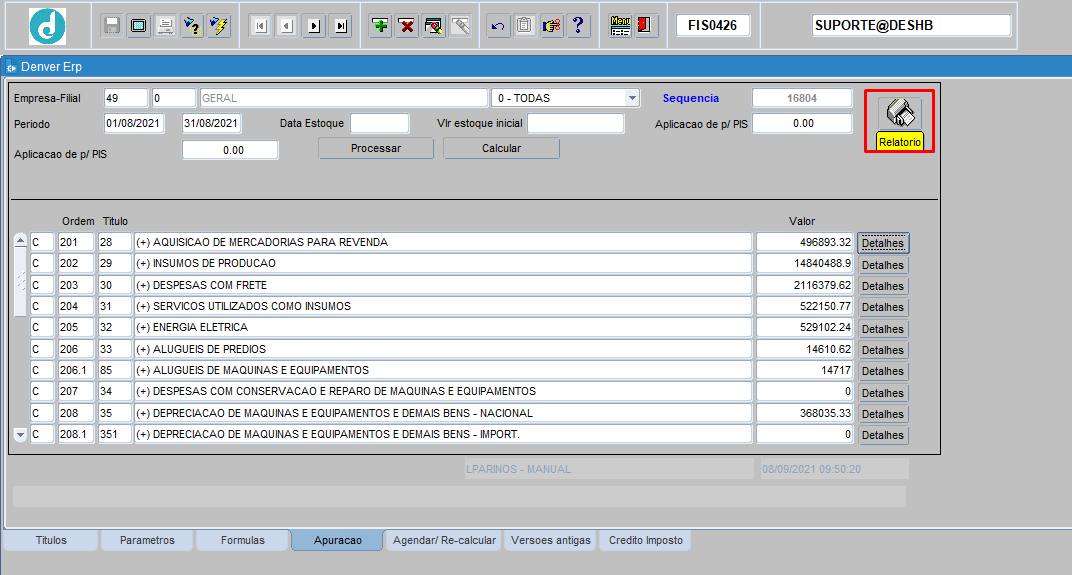The width and height of the screenshot is (1072, 575).
Task: Click the list scroll up arrow
Action: (x=21, y=241)
